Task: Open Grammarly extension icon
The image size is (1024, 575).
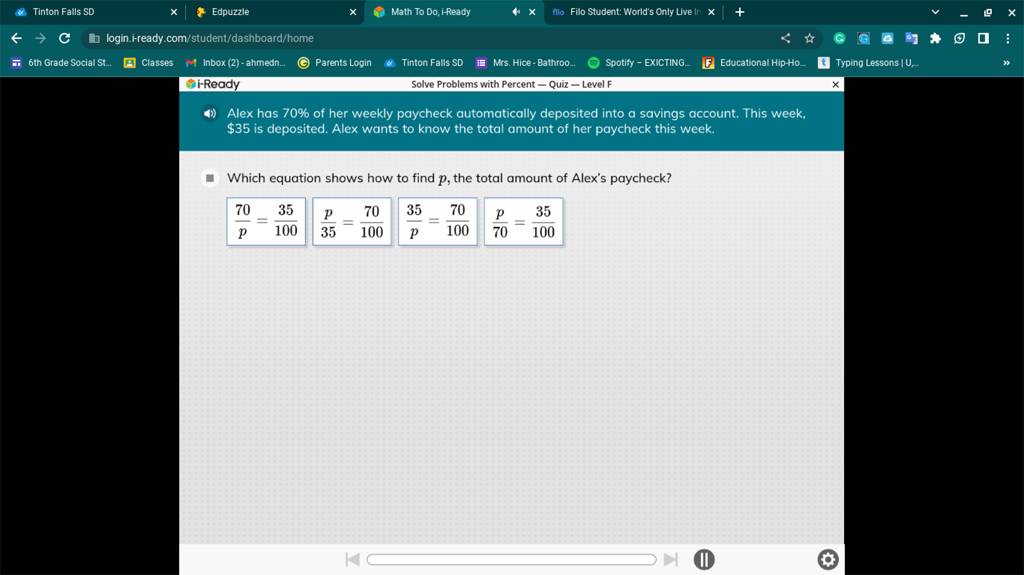Action: (x=839, y=38)
